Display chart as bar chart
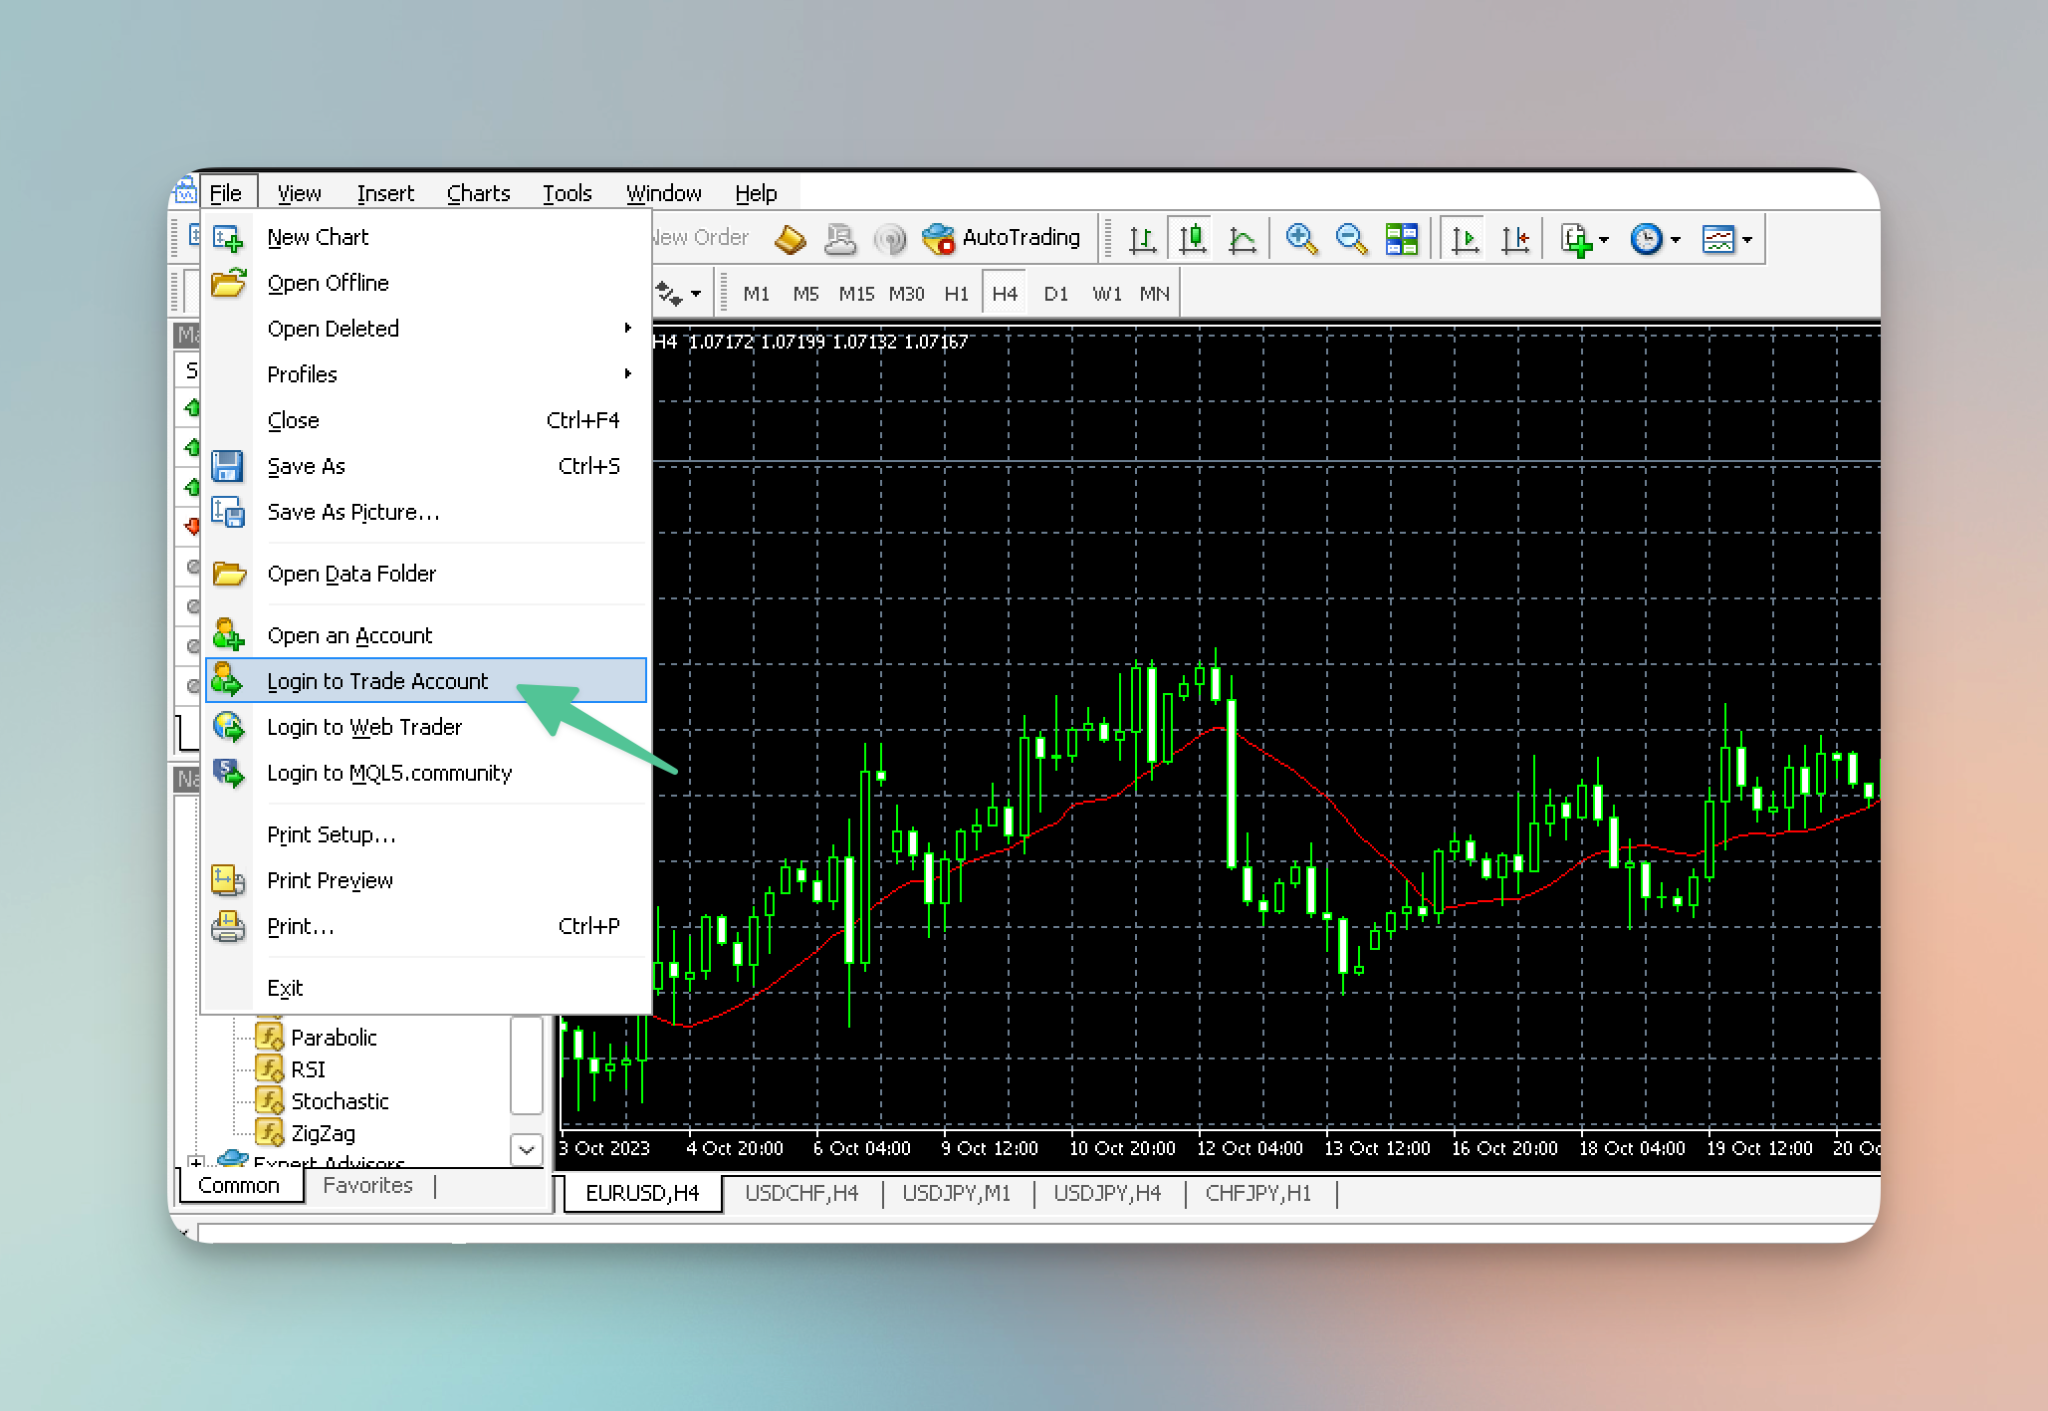 click(1143, 237)
